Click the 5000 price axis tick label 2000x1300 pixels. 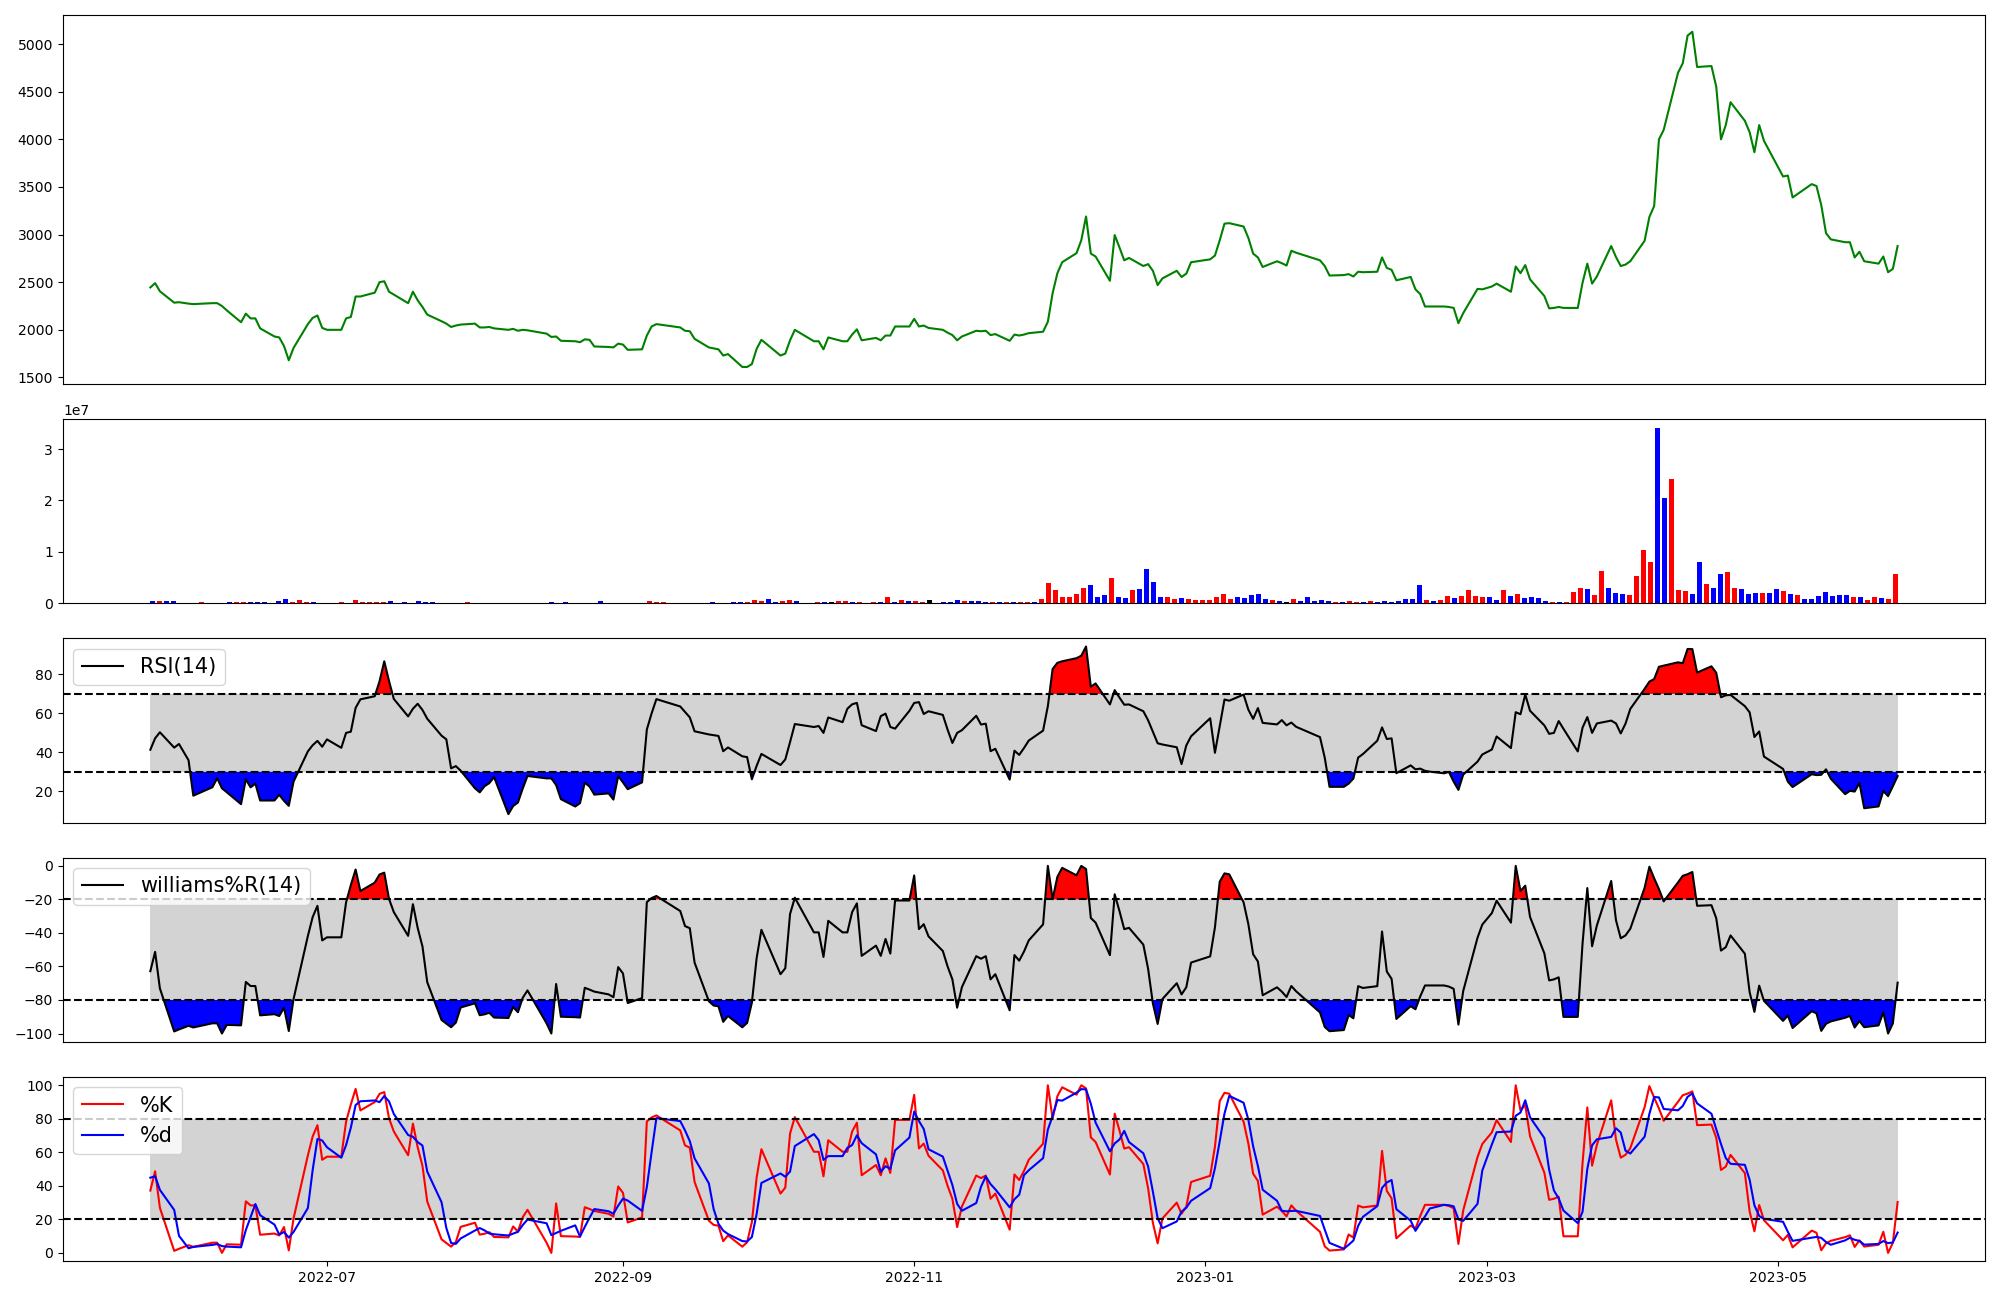(35, 45)
